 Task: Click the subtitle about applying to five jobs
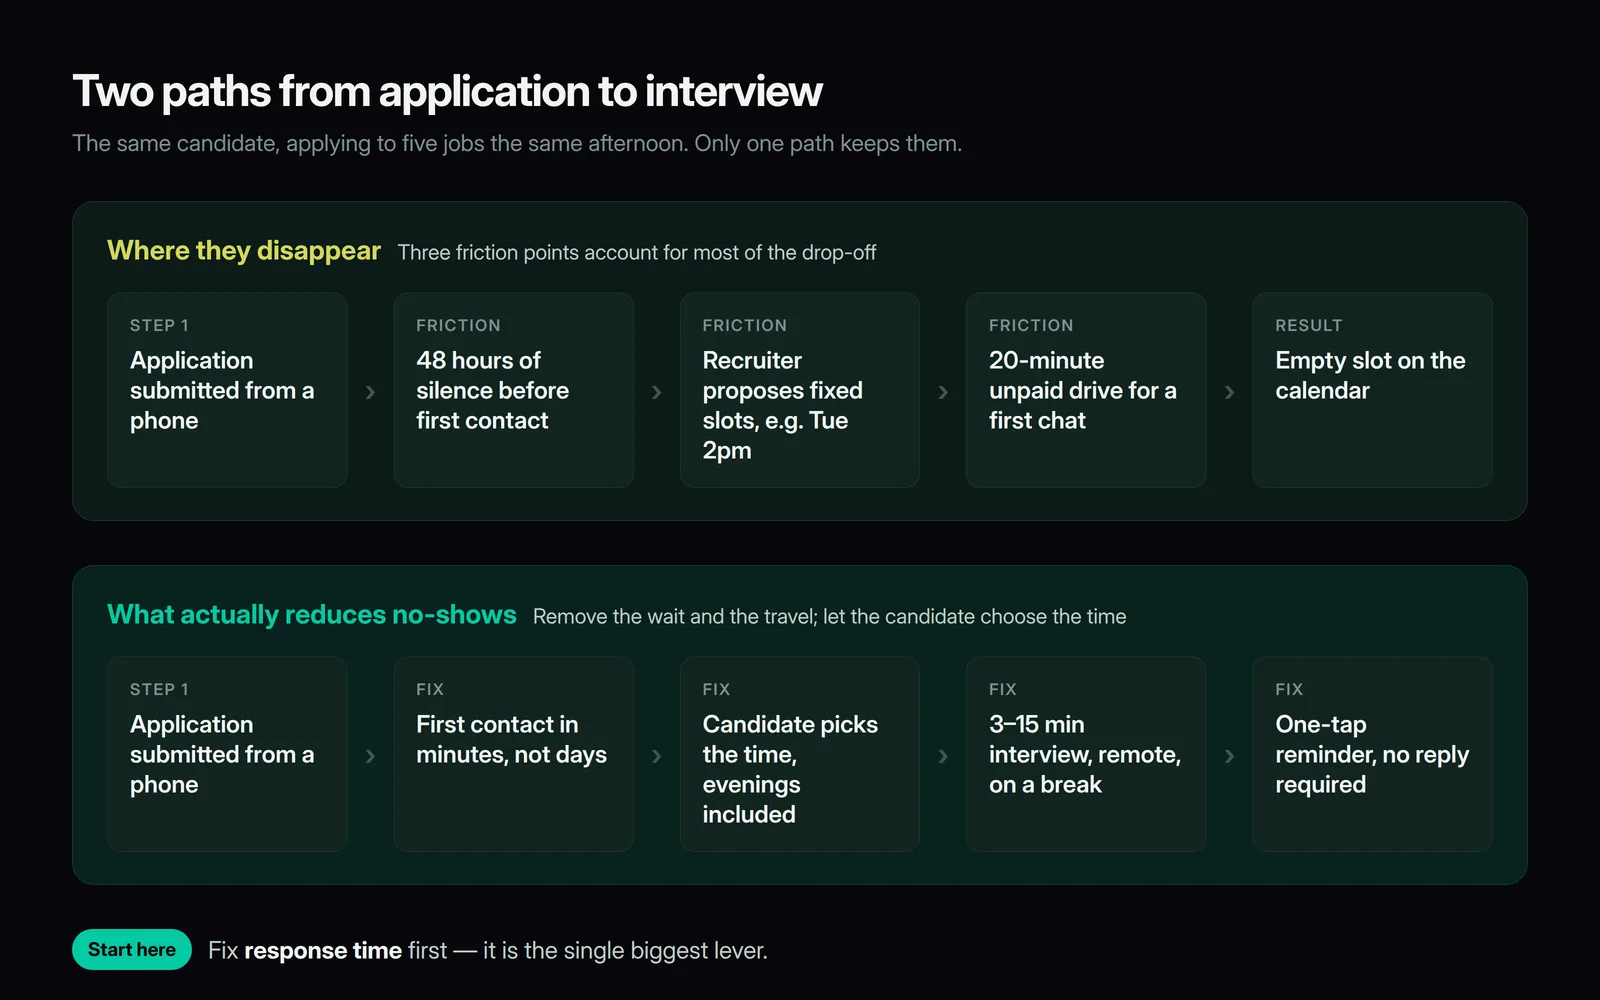517,144
